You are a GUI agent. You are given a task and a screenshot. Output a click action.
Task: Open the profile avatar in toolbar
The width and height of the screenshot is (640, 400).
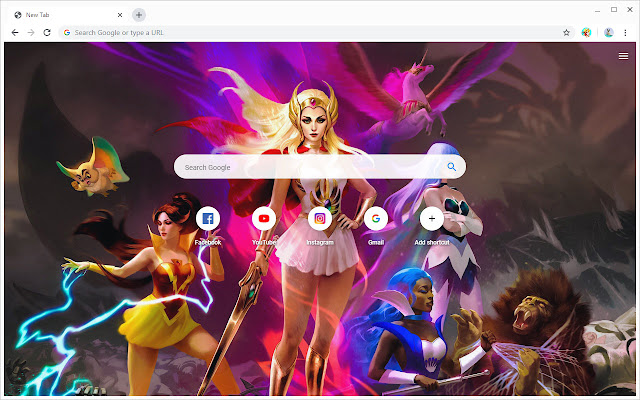[609, 33]
